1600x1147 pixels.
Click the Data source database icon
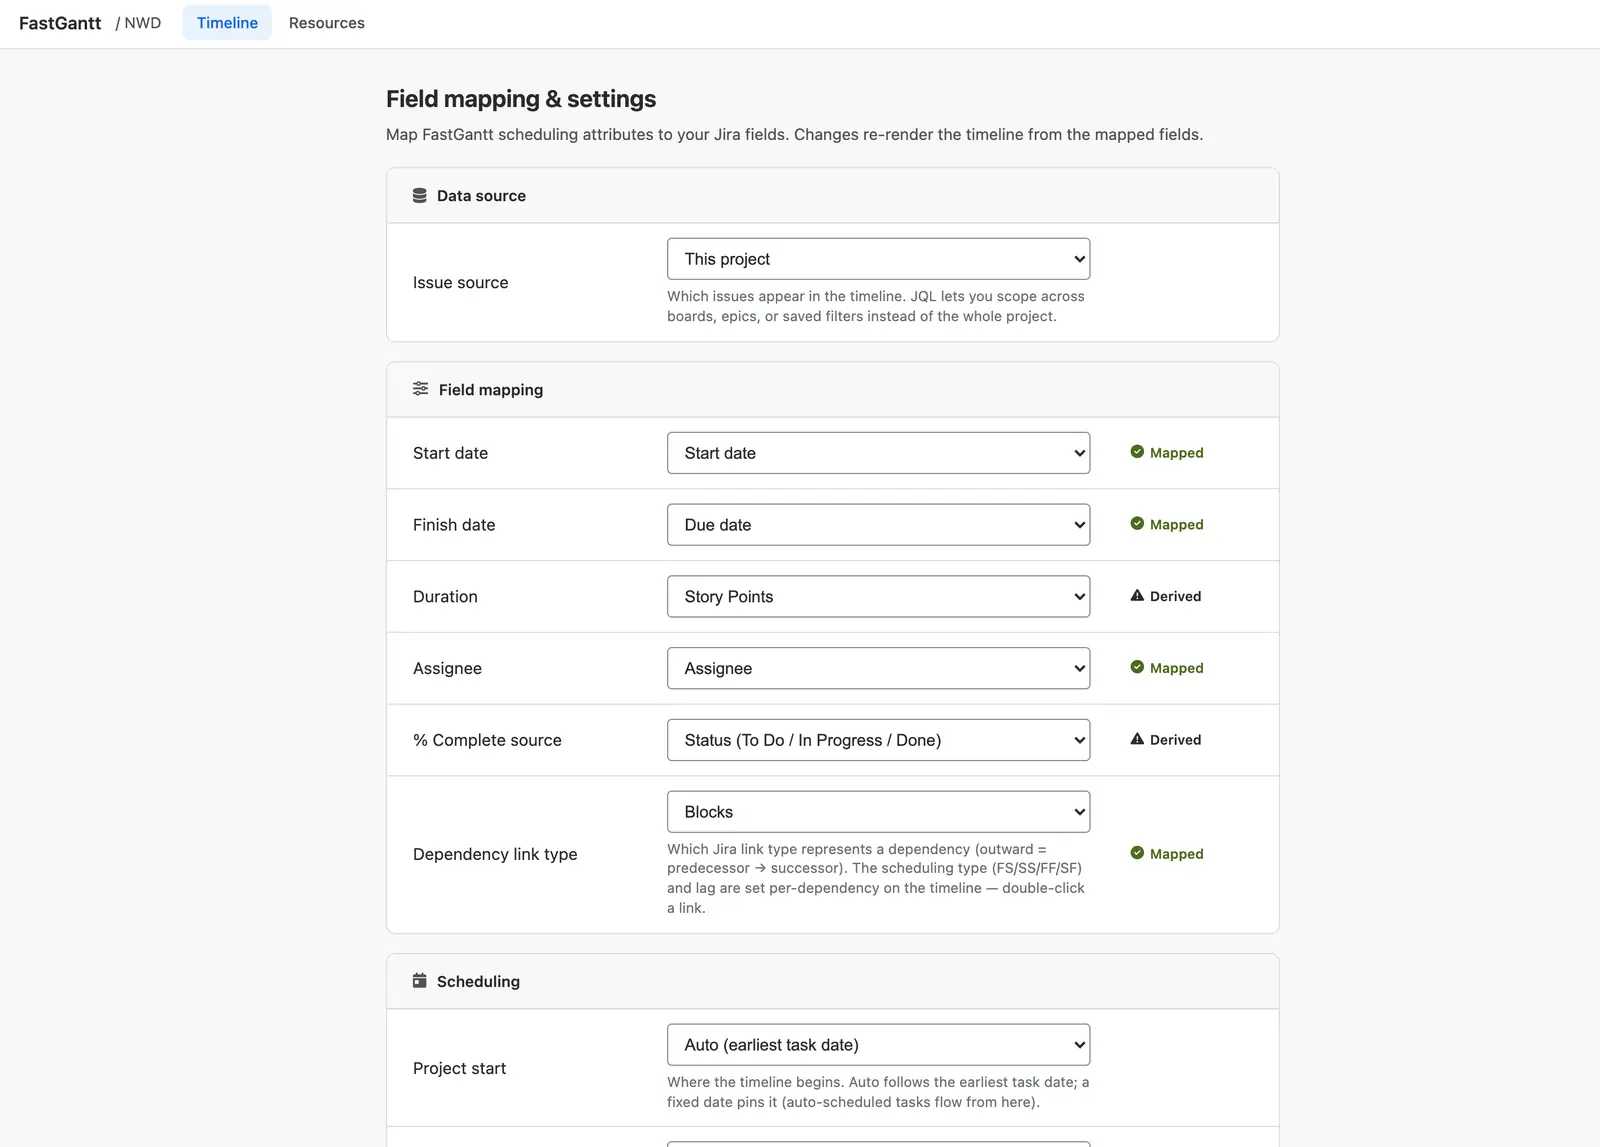coord(420,196)
